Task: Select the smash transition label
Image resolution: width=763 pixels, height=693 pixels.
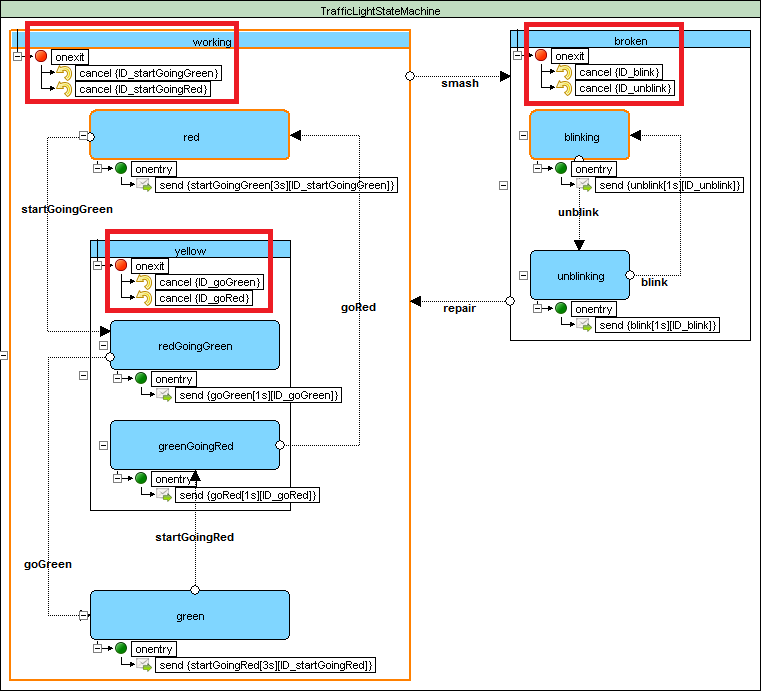Action: 460,83
